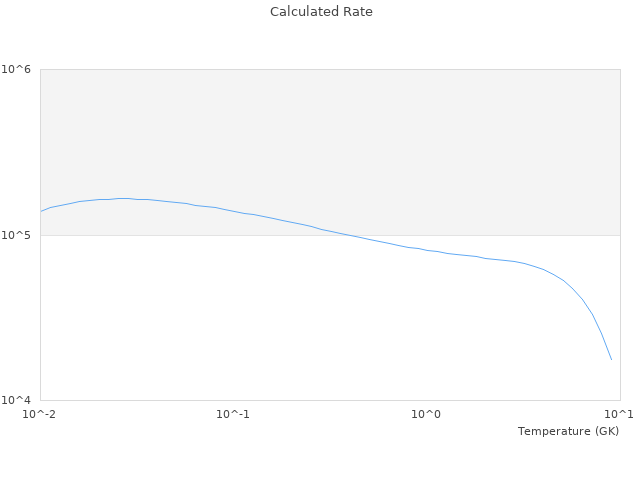This screenshot has height=480, width=640.
Task: Click the 10^0 x-axis tick label
Action: tap(427, 415)
